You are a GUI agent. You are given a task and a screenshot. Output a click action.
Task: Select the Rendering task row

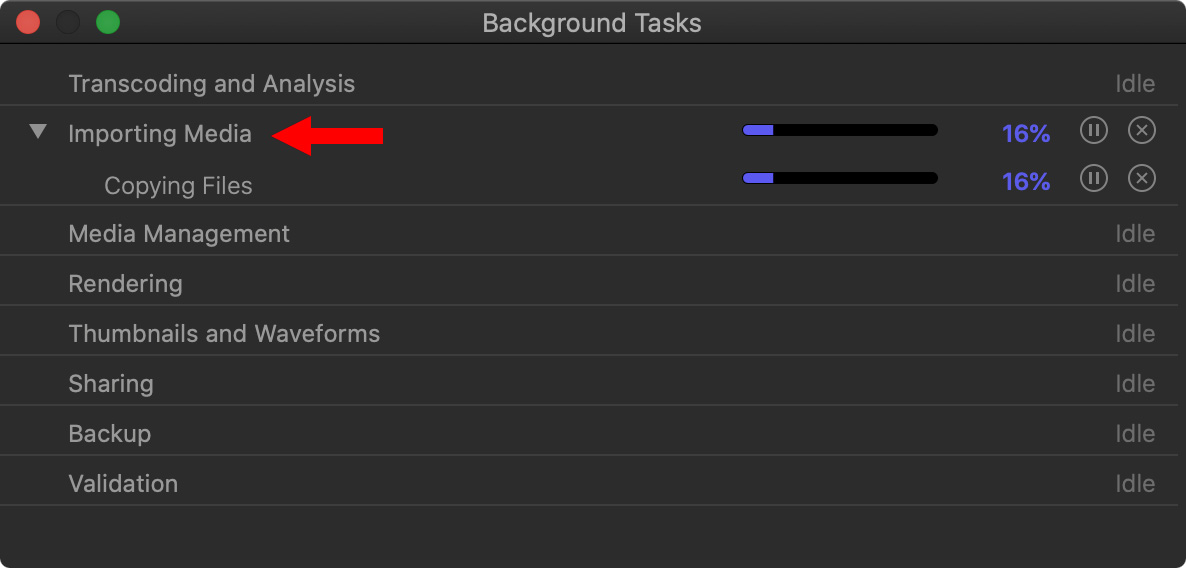click(593, 284)
